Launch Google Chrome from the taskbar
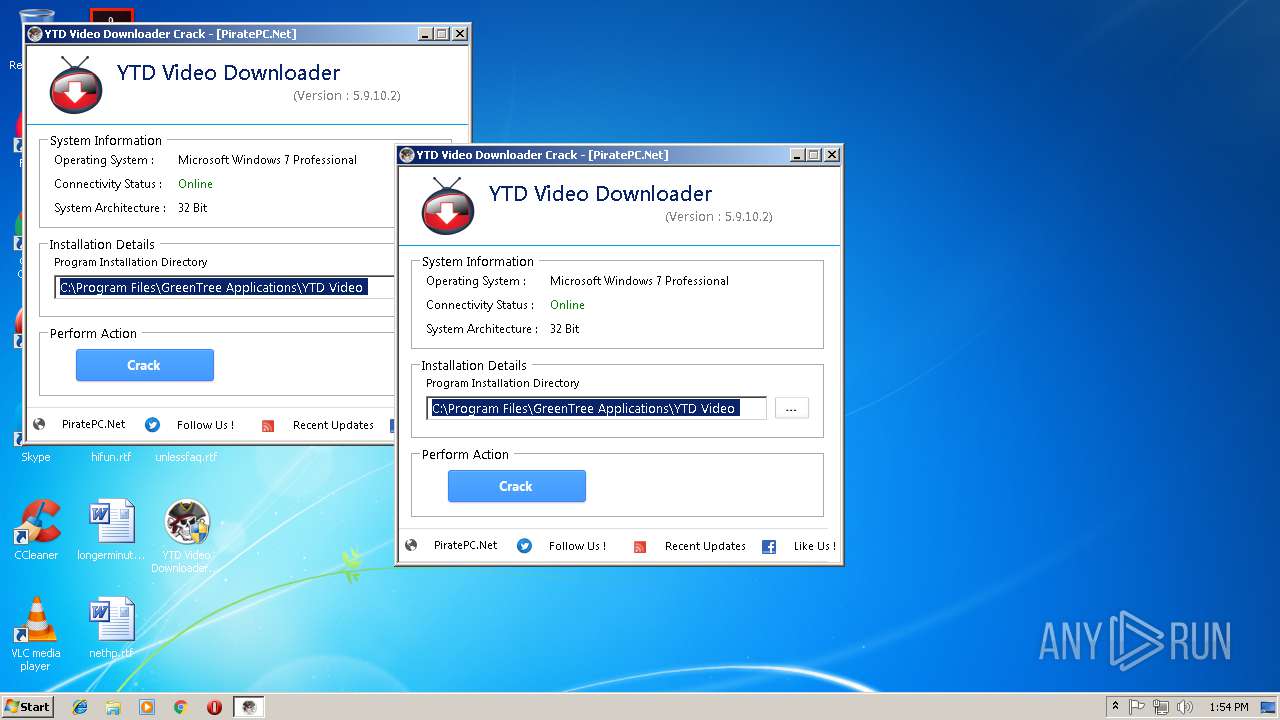1280x720 pixels. point(181,707)
